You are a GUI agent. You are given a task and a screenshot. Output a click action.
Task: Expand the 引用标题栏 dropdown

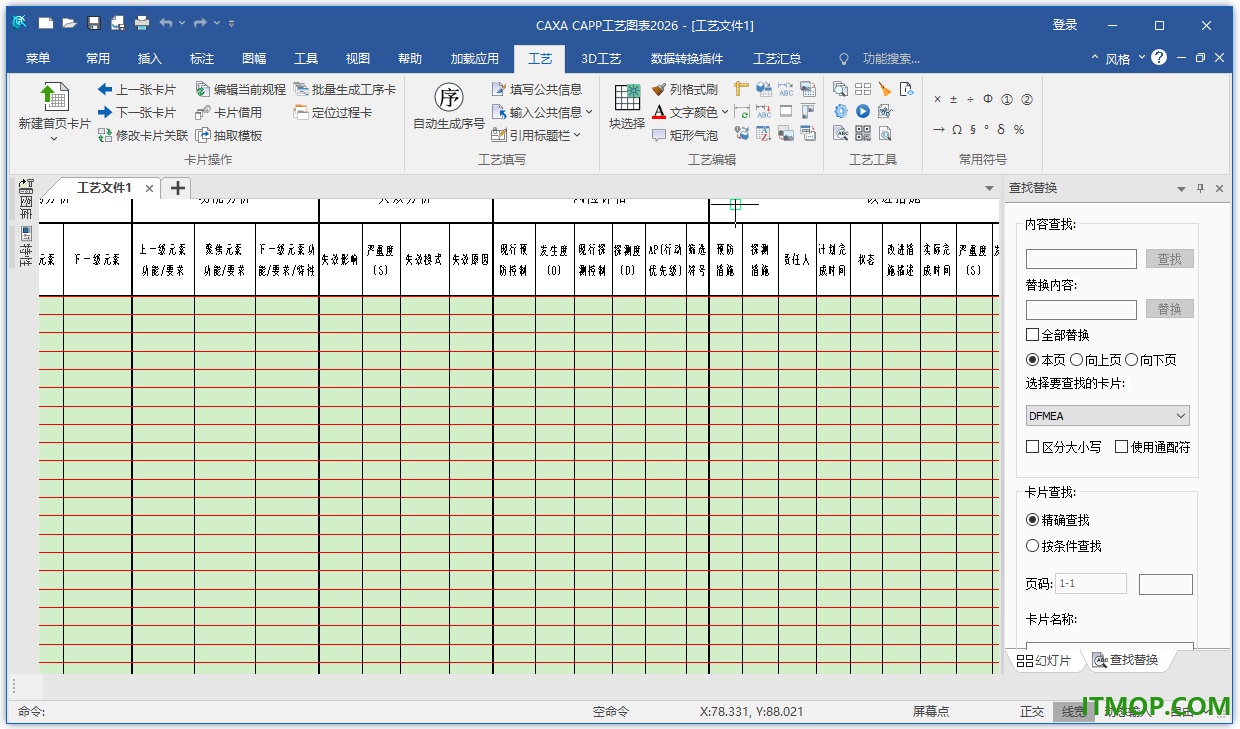tap(578, 135)
